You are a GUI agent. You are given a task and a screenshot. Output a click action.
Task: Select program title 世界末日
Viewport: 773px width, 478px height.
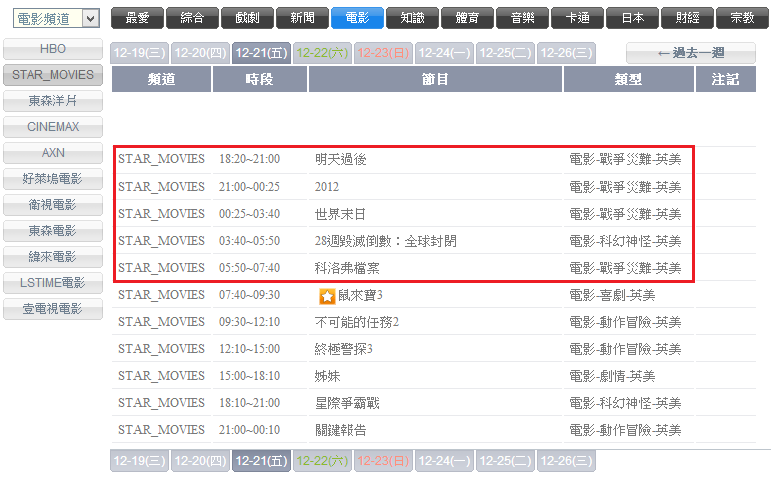pos(341,214)
